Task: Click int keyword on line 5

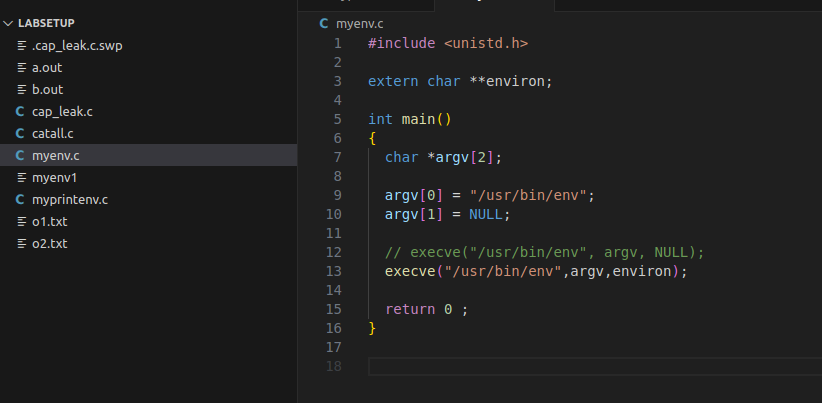Action: 381,119
